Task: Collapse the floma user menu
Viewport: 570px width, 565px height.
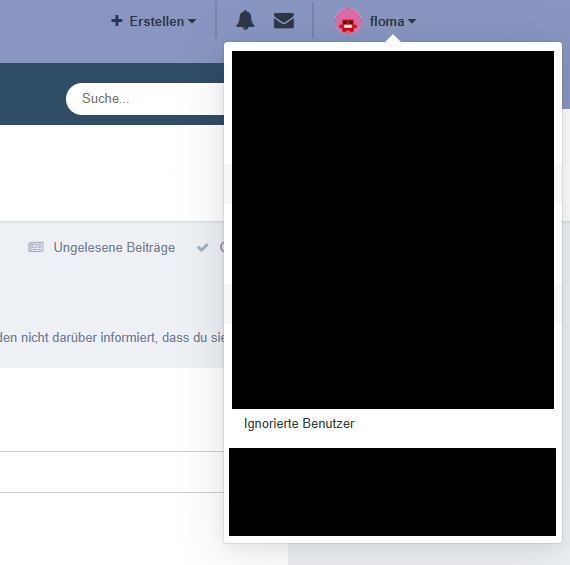Action: click(393, 21)
